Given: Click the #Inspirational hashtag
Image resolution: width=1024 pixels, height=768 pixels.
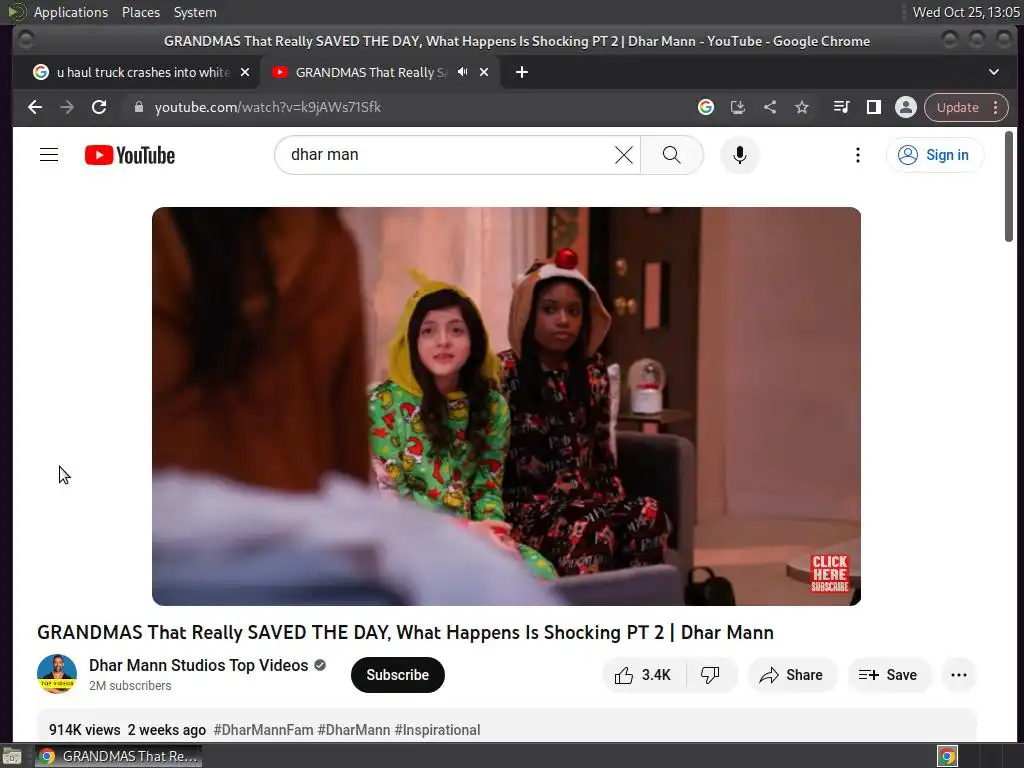Looking at the screenshot, I should [x=437, y=730].
